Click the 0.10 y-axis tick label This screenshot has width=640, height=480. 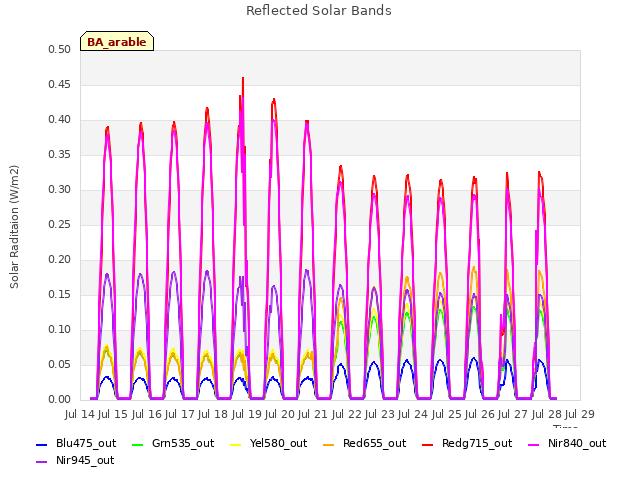pyautogui.click(x=60, y=329)
